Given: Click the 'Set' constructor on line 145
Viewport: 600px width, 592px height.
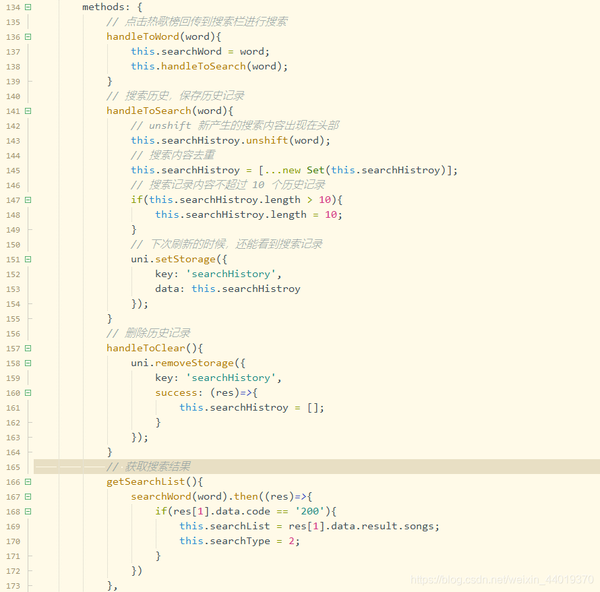Looking at the screenshot, I should (x=315, y=170).
